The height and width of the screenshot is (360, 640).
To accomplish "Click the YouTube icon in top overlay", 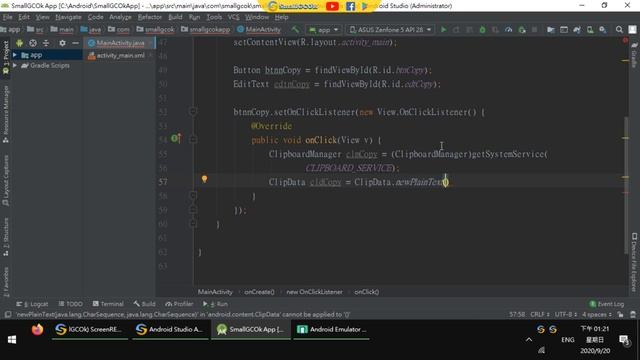I will 332,6.
